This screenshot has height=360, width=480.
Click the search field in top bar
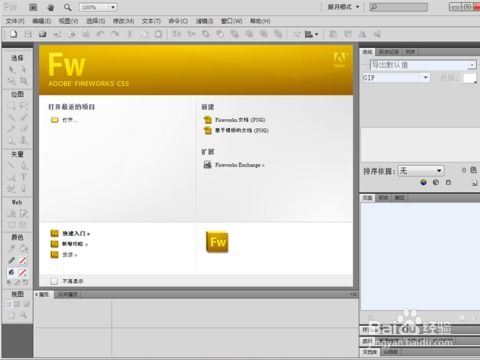coord(399,7)
